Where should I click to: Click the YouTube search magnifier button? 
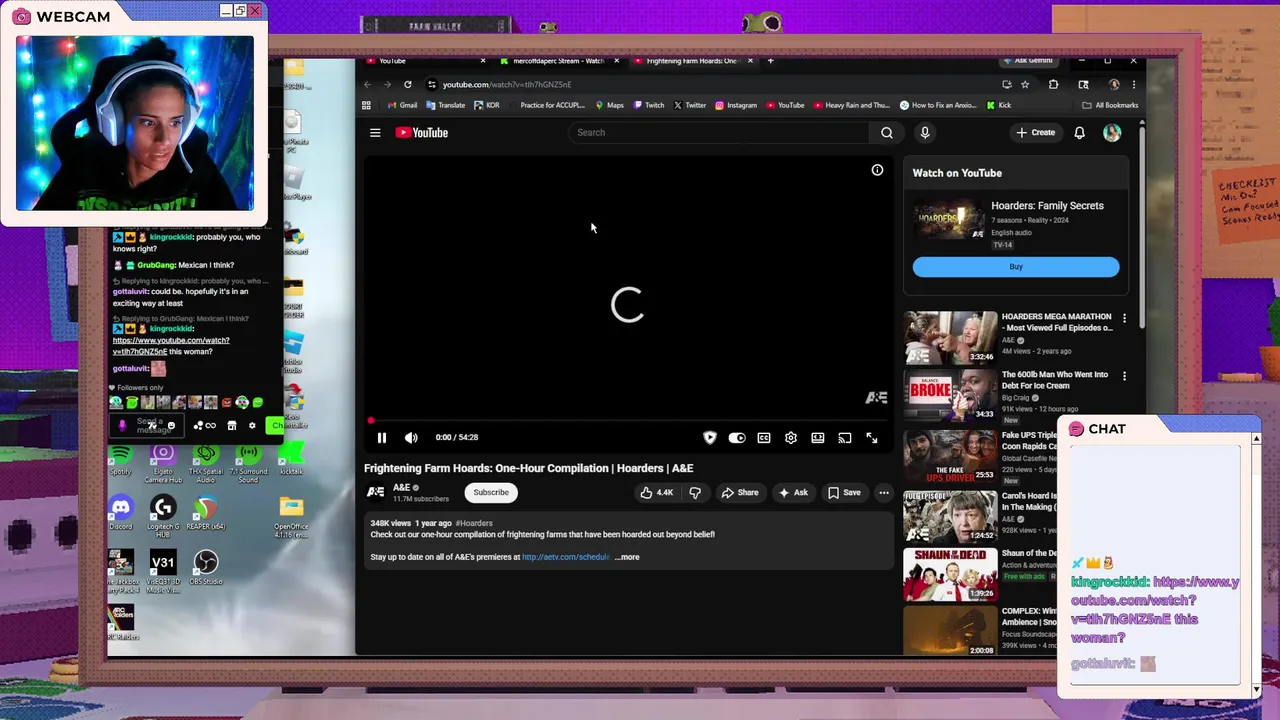[x=887, y=132]
